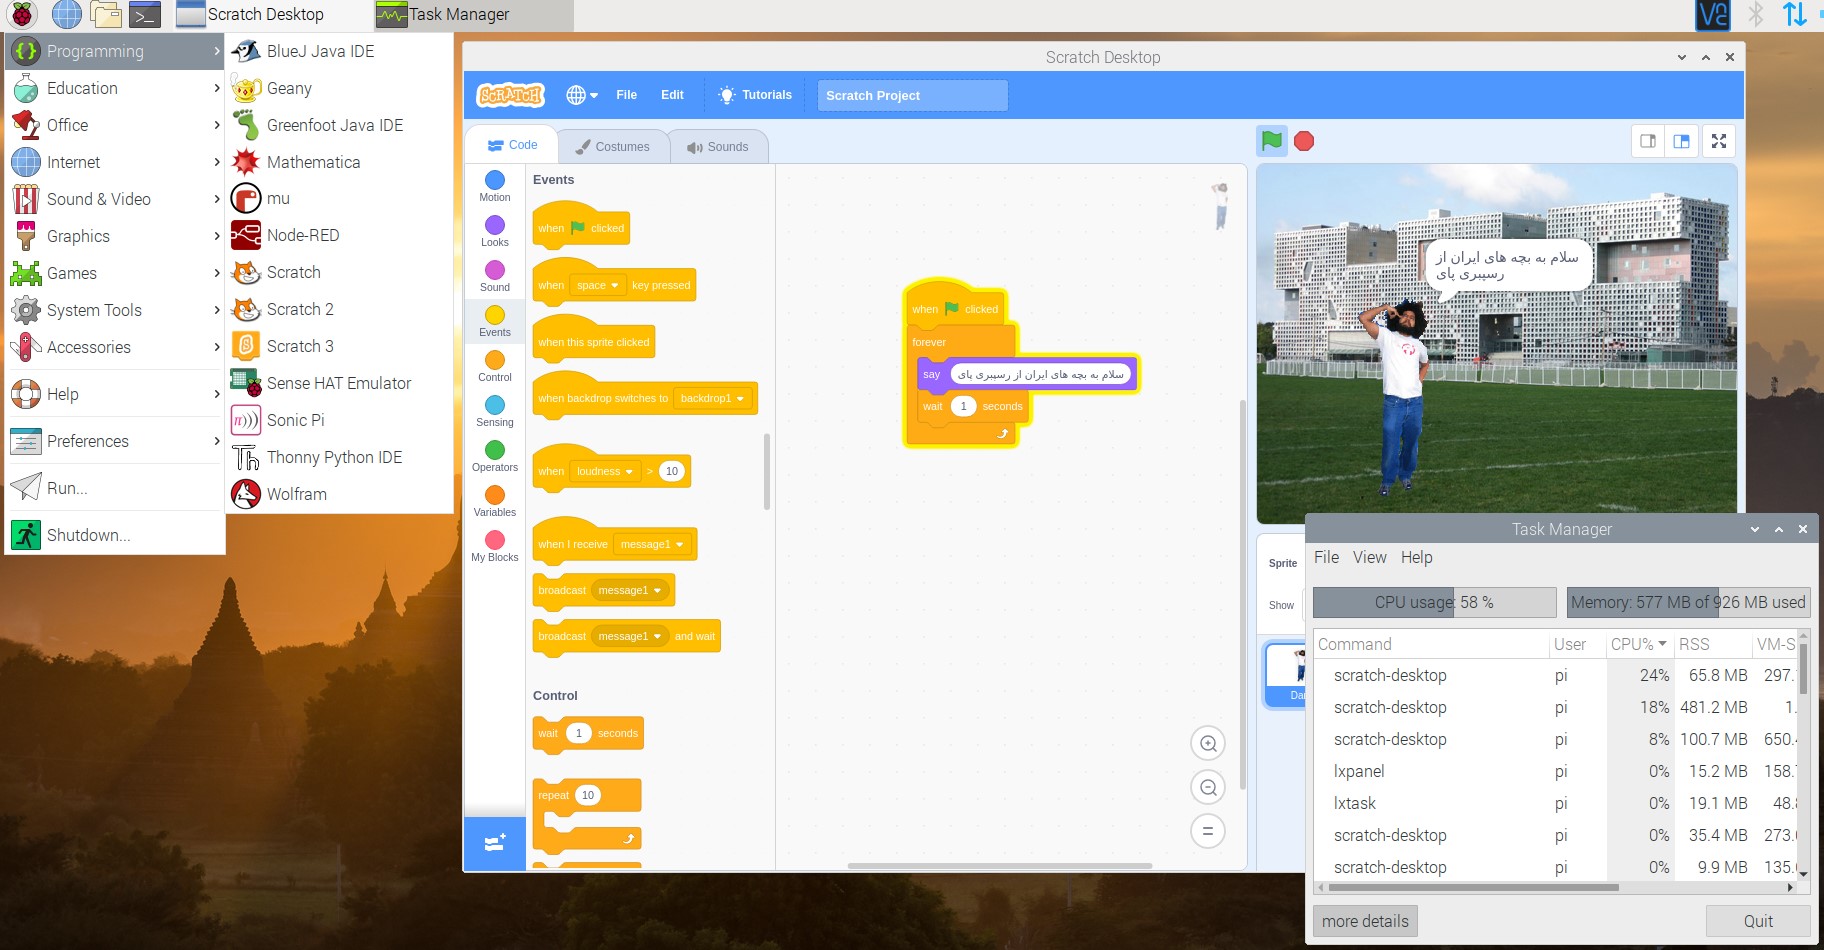Expand the space key dropdown in block
Image resolution: width=1824 pixels, height=950 pixels.
tap(599, 285)
